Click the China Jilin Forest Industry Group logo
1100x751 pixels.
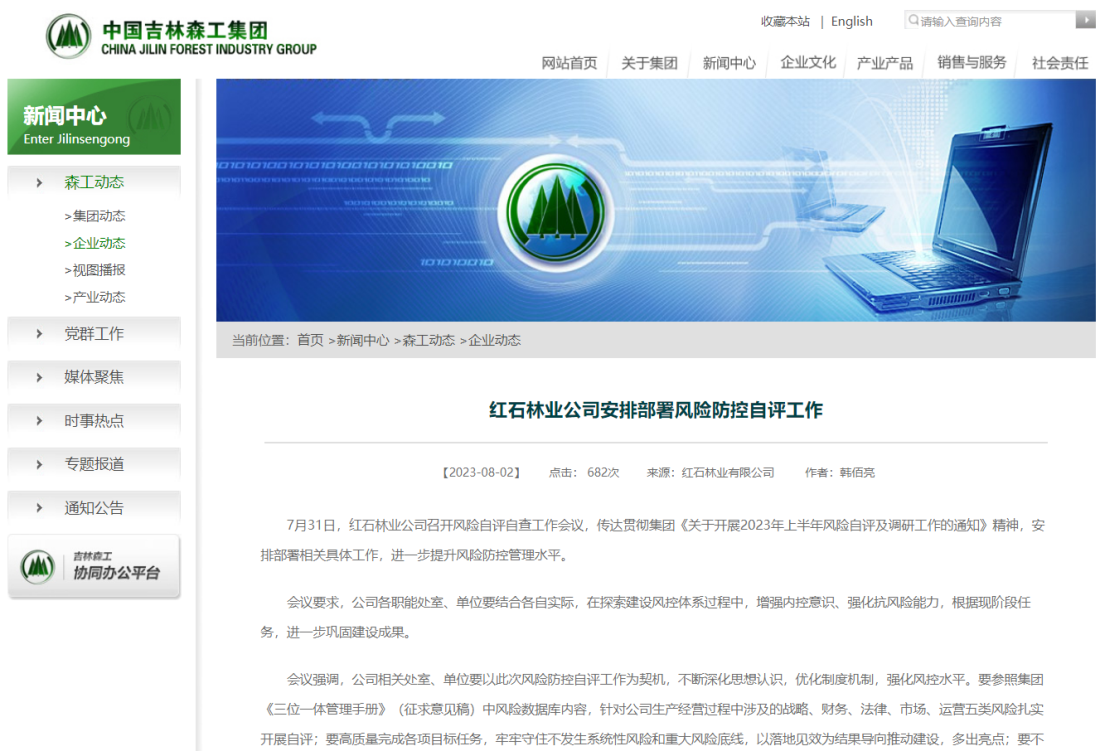(x=181, y=37)
